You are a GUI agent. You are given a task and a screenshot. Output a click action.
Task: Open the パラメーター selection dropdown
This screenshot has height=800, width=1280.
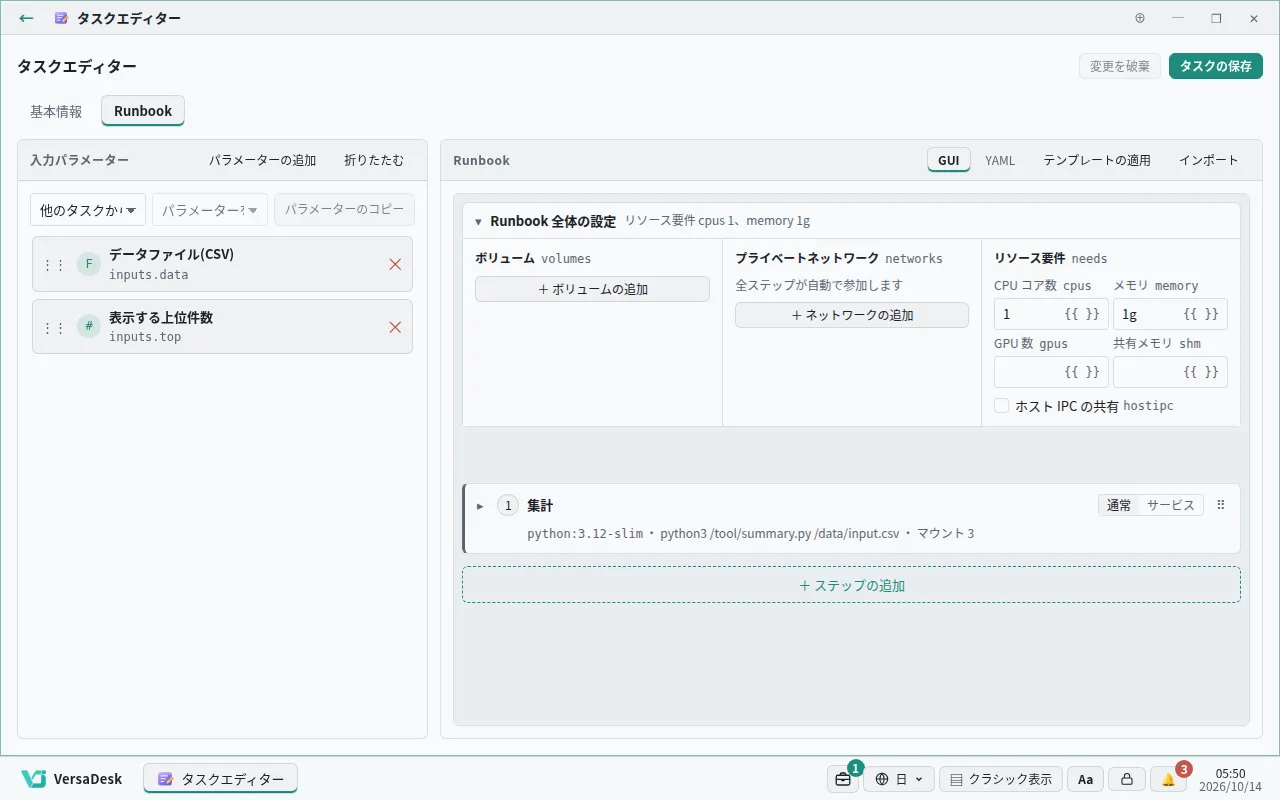[x=210, y=210]
